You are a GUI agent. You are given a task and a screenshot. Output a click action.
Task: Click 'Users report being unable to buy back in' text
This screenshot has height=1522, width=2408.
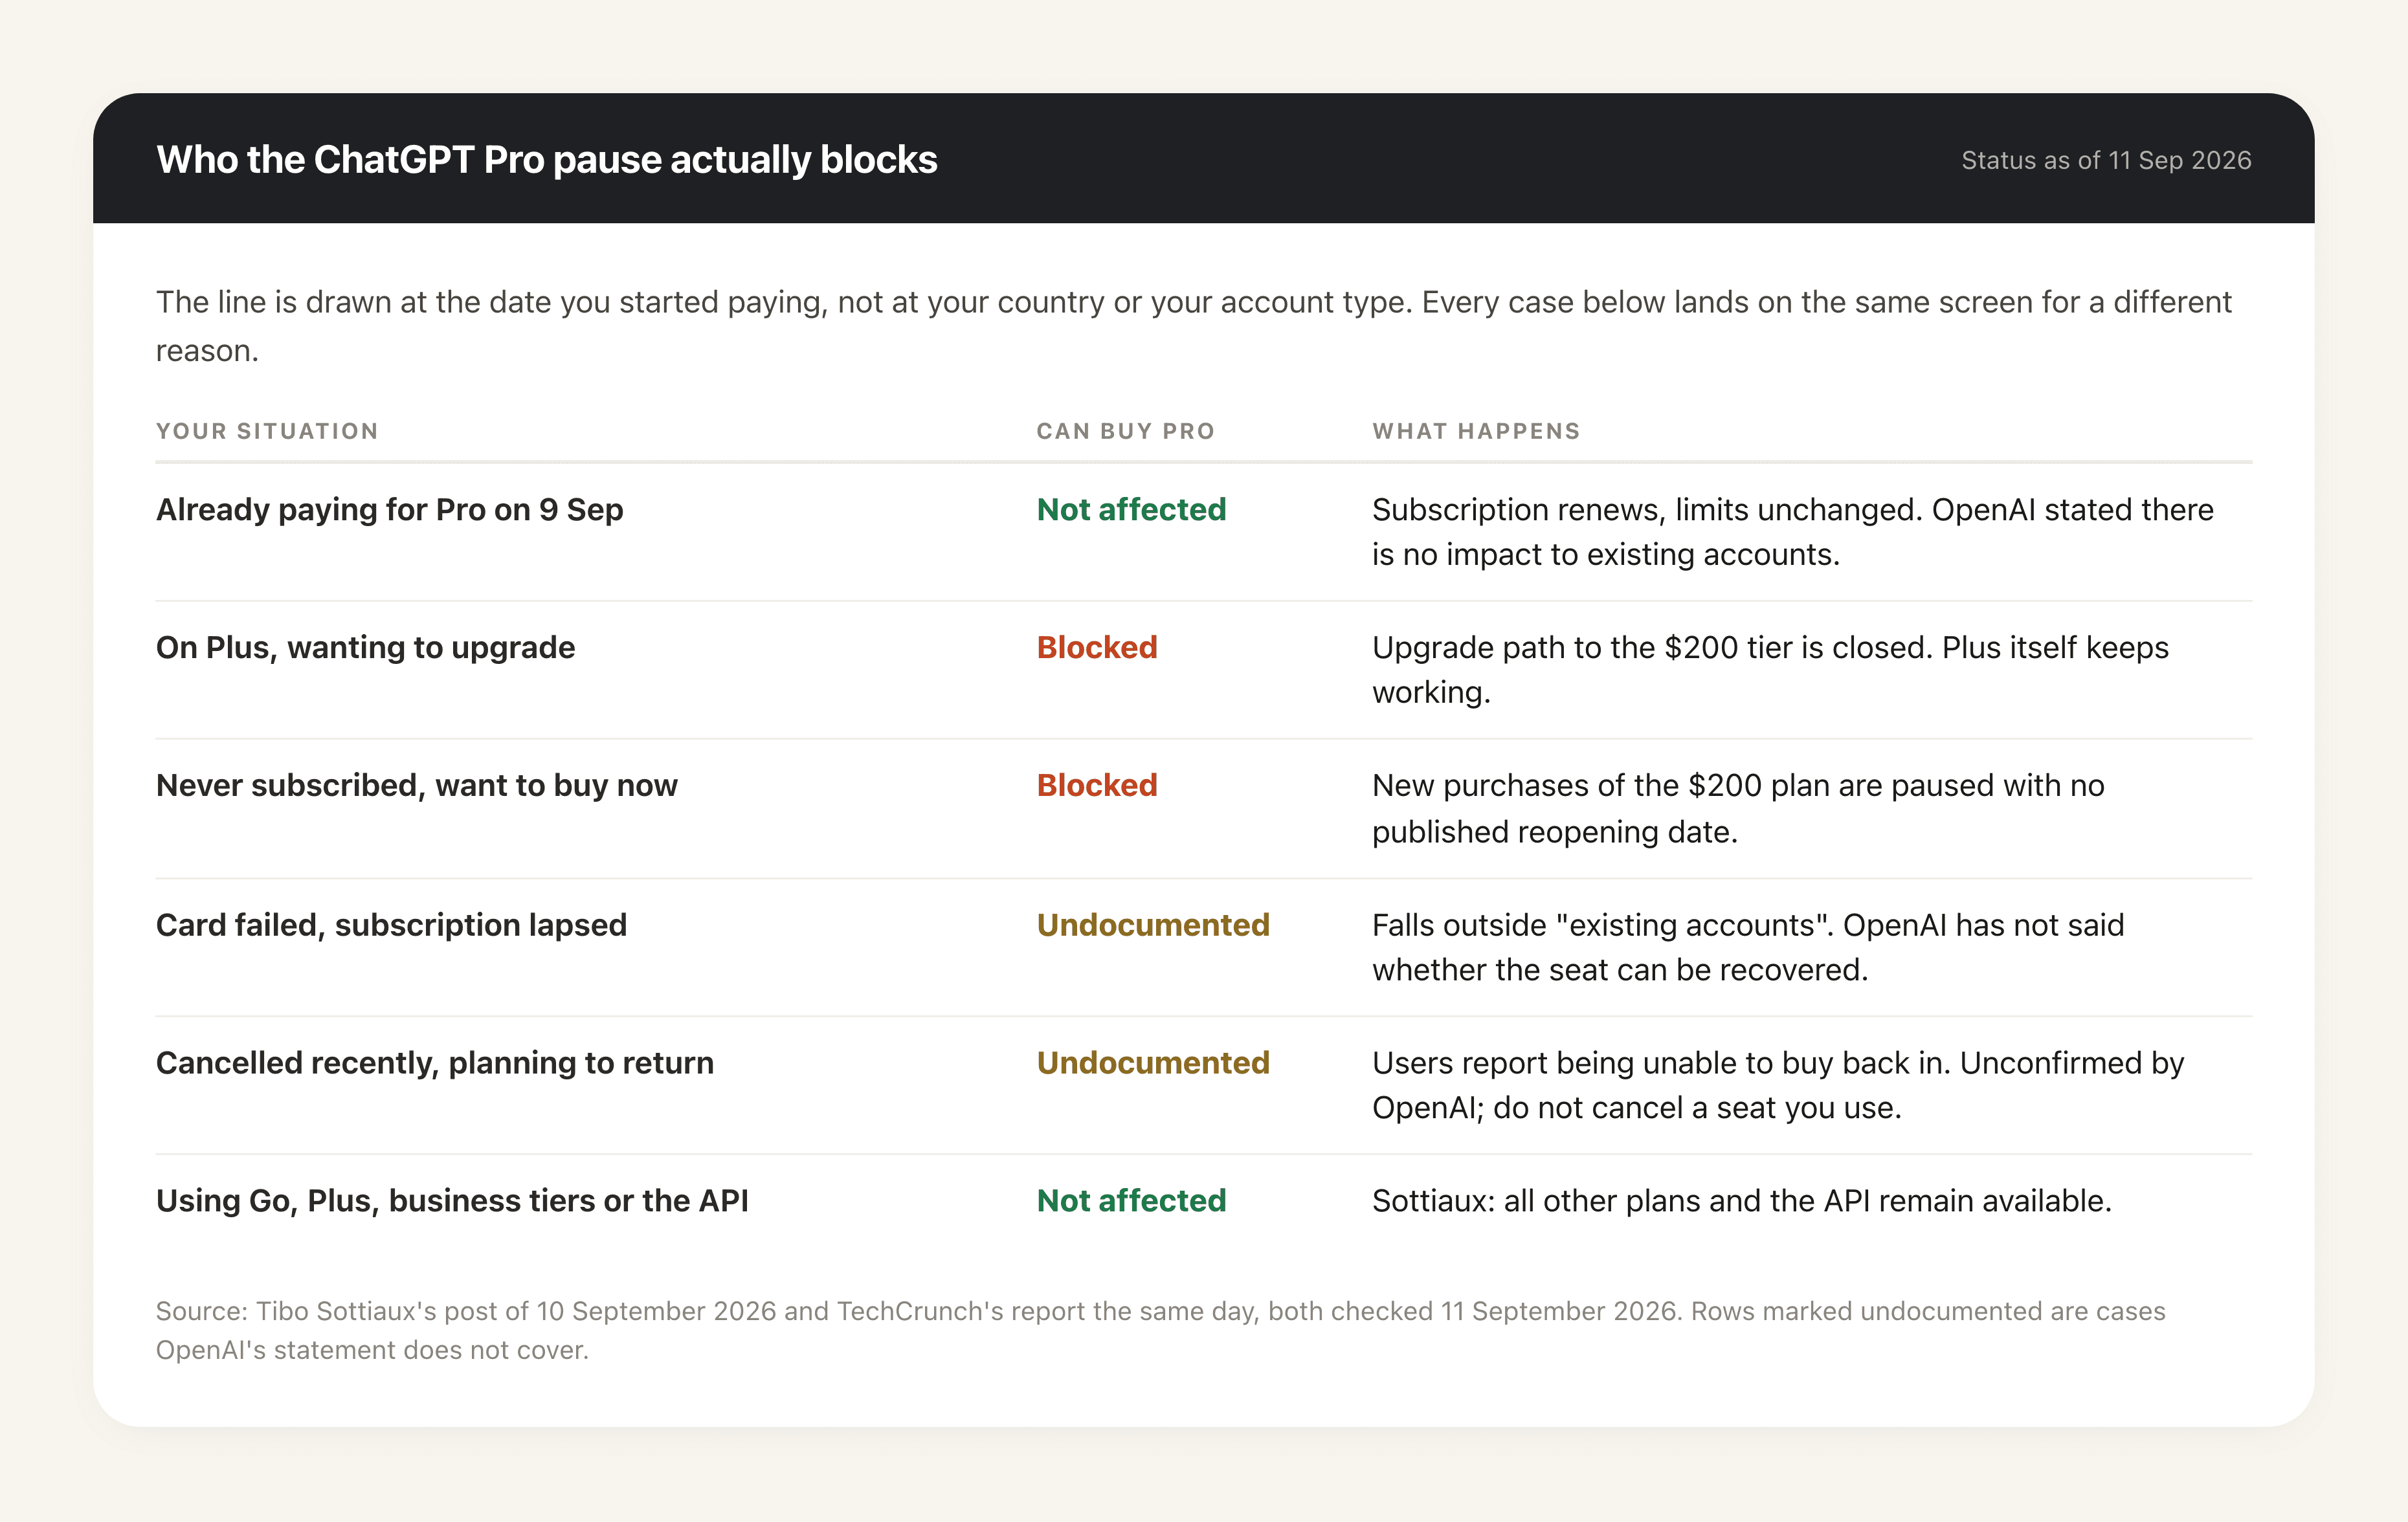pyautogui.click(x=1778, y=1085)
